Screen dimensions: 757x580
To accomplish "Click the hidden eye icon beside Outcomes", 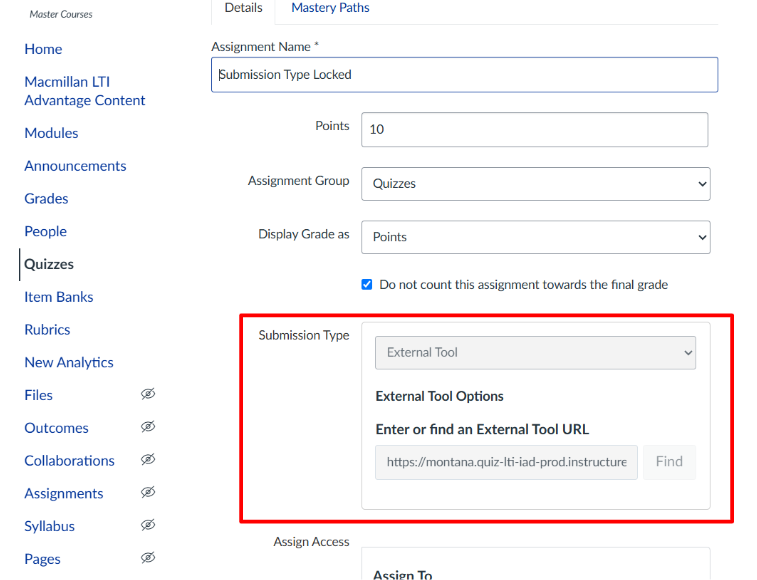I will pos(148,428).
